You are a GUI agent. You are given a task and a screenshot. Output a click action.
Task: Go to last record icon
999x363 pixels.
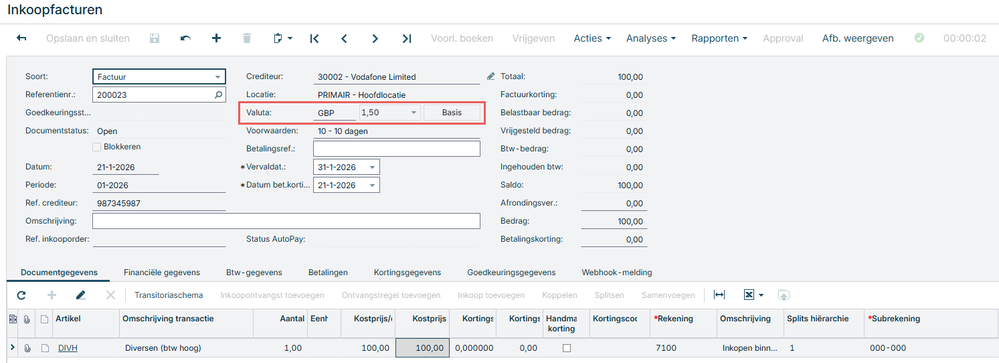[x=406, y=38]
